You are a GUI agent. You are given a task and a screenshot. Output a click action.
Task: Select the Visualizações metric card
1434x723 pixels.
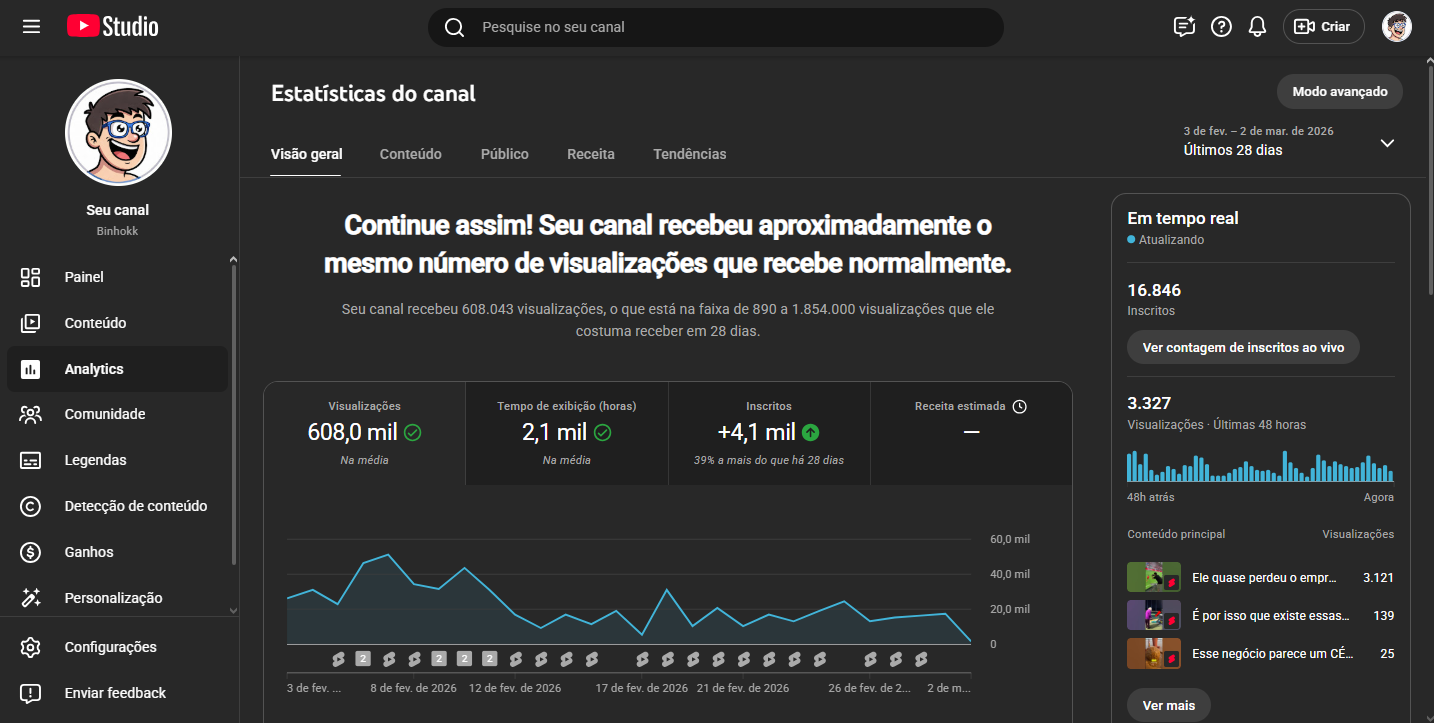pyautogui.click(x=365, y=434)
